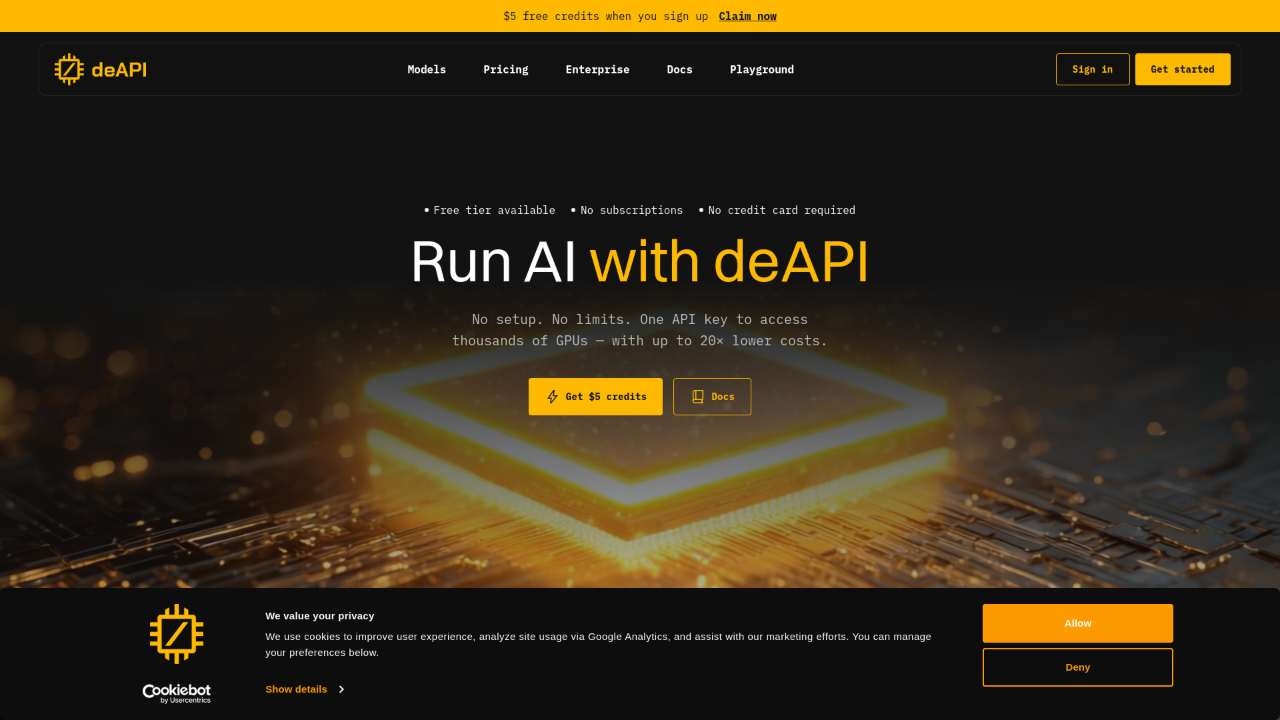Click the "No subscriptions" text
This screenshot has height=720, width=1280.
pyautogui.click(x=632, y=210)
